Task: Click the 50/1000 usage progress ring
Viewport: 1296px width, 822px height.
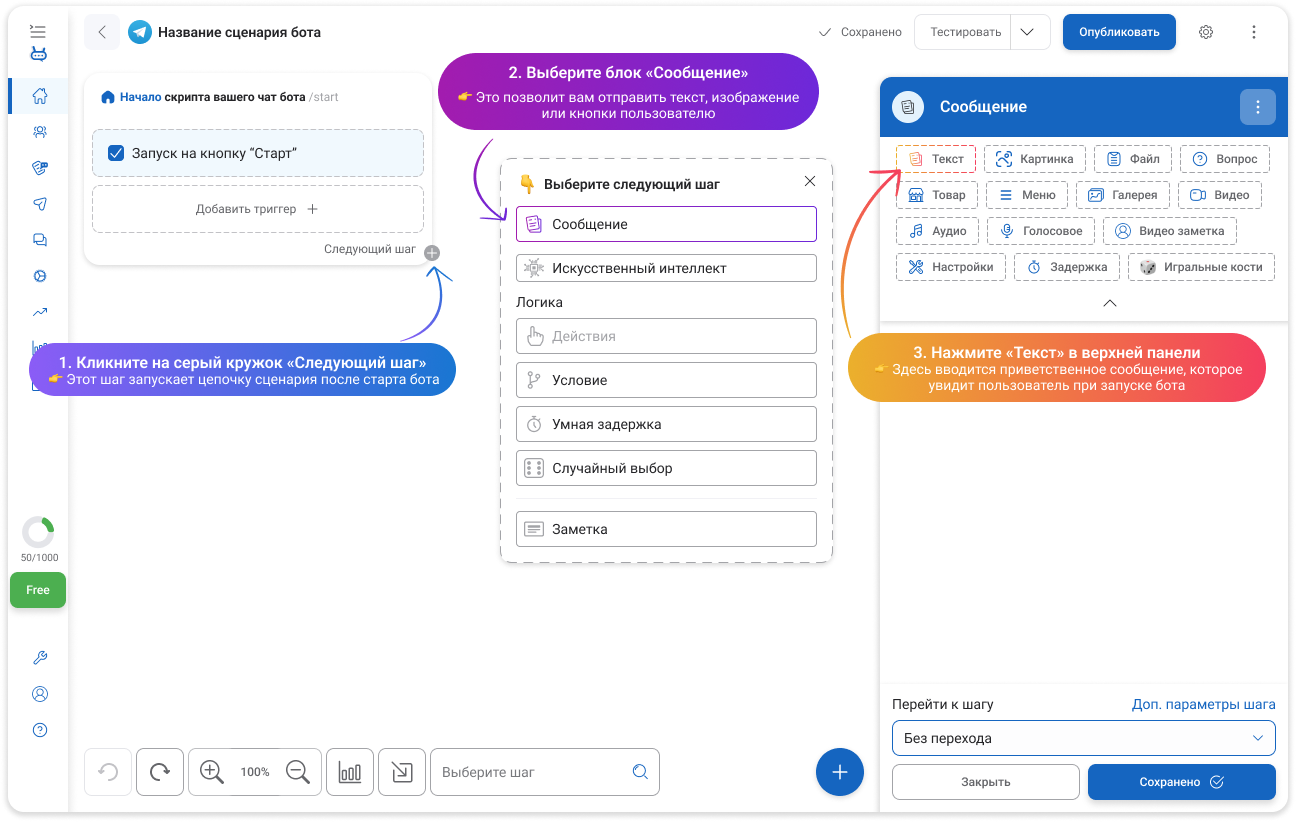Action: (38, 532)
